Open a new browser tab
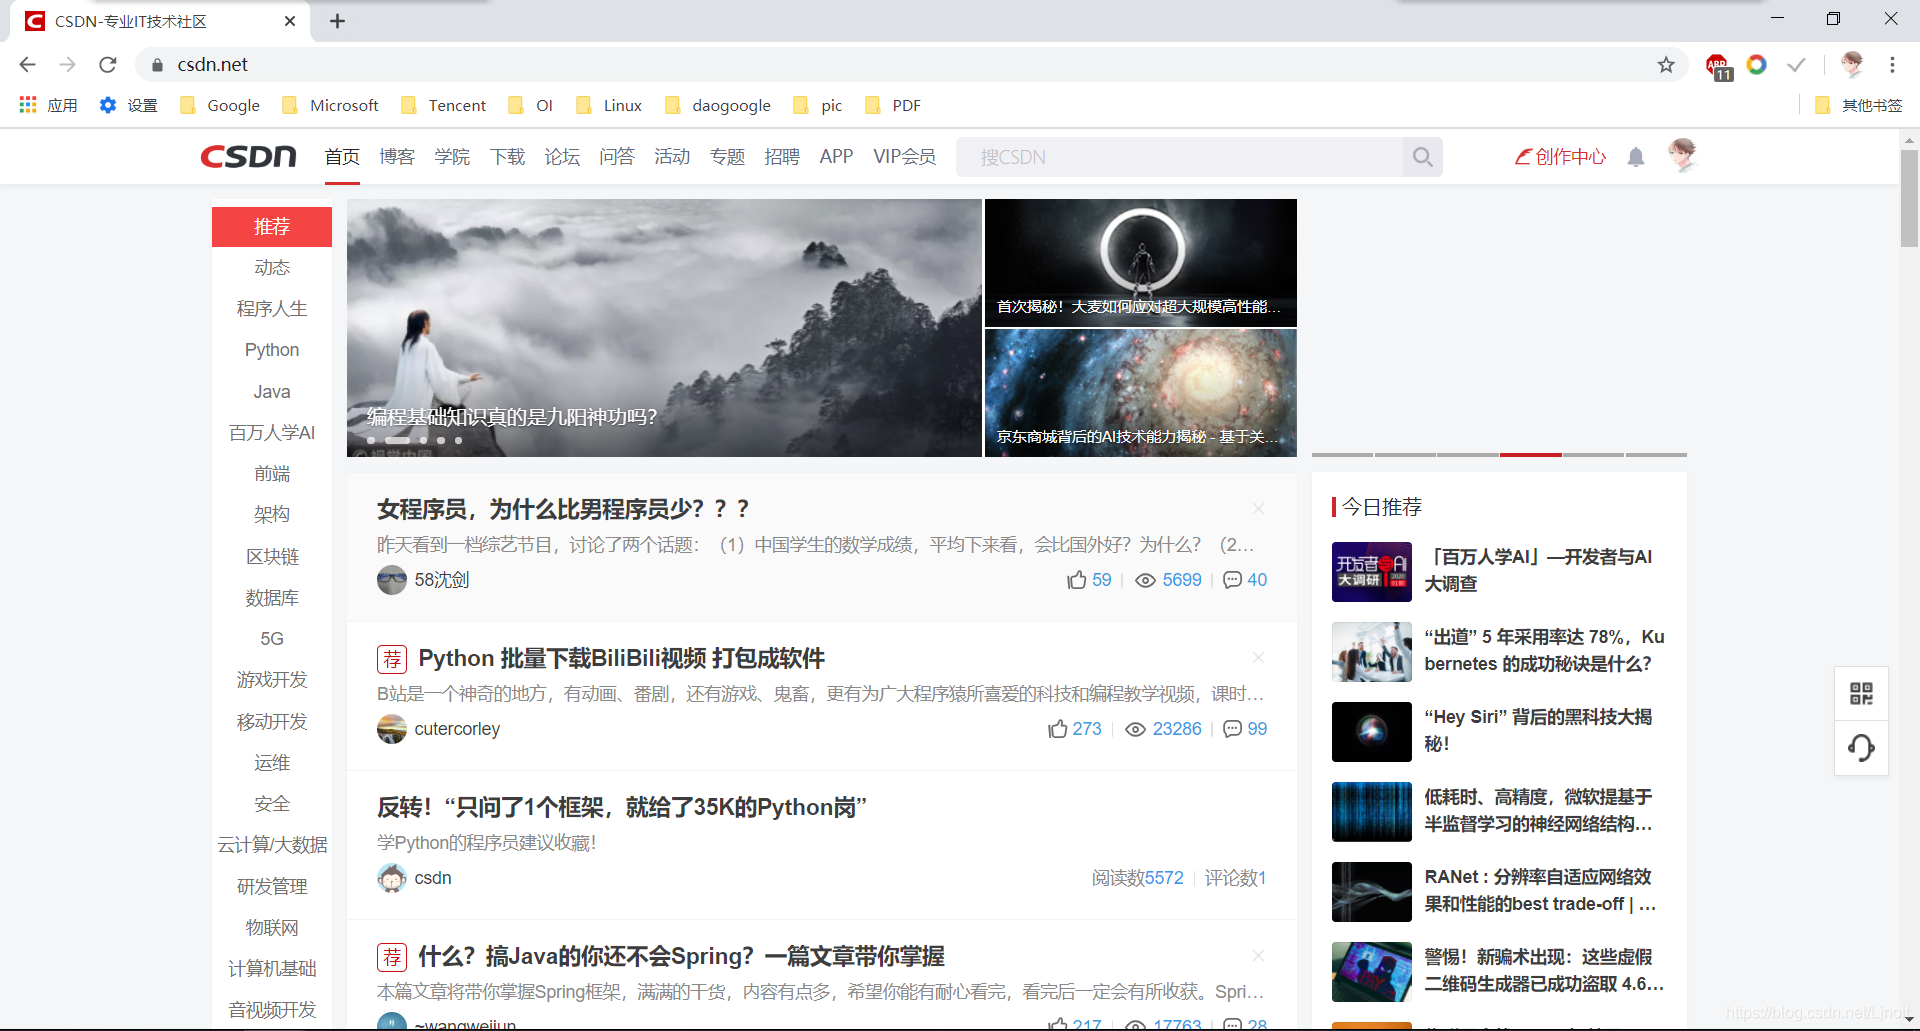Screen dimensions: 1920x1031 [338, 21]
